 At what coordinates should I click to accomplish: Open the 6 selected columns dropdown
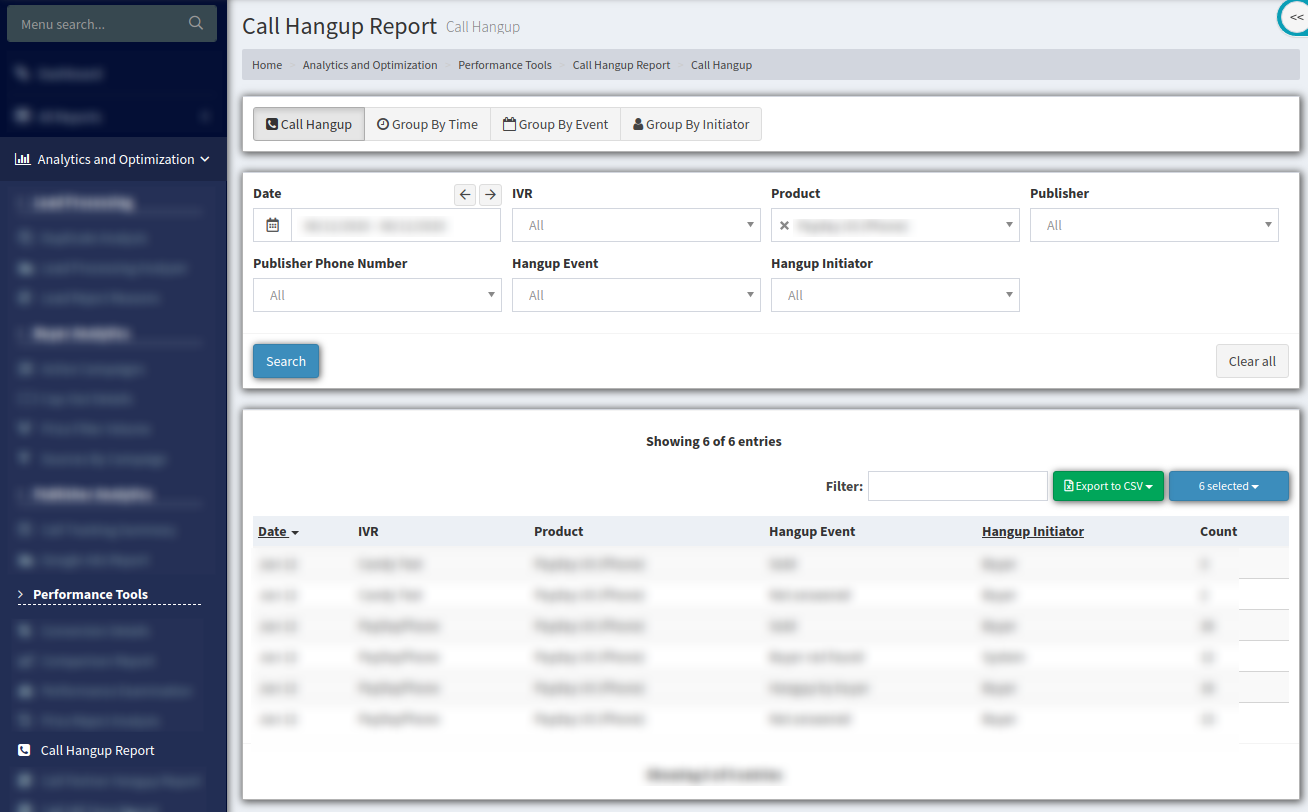[x=1228, y=486]
